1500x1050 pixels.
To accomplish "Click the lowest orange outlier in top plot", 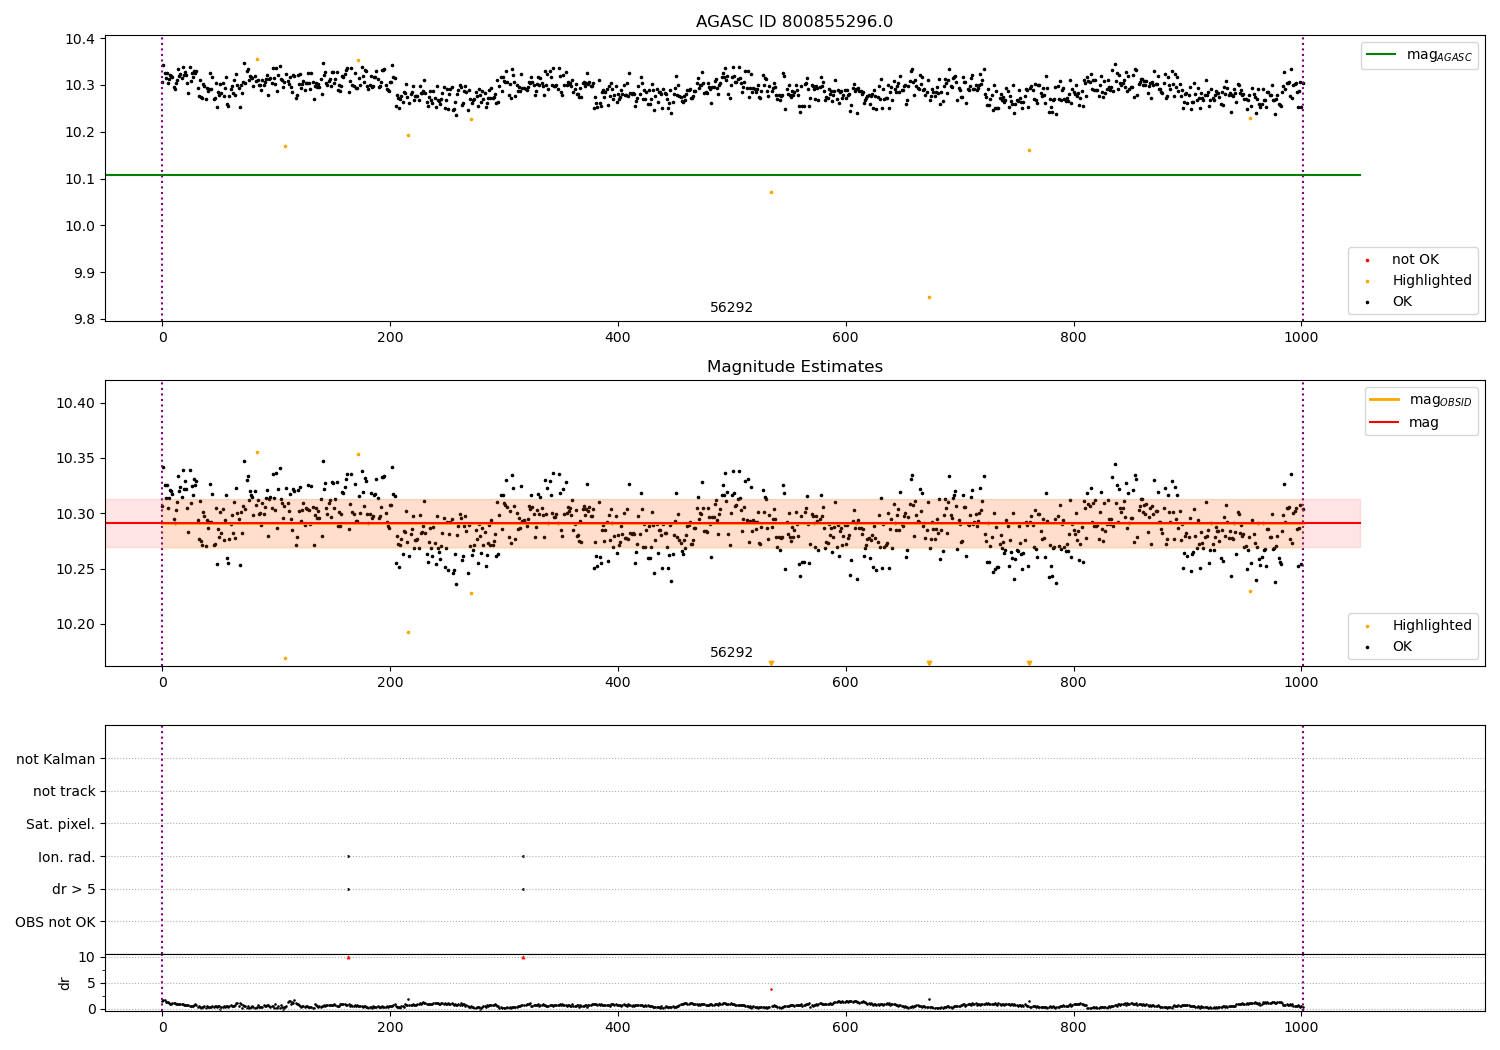I will [x=929, y=297].
